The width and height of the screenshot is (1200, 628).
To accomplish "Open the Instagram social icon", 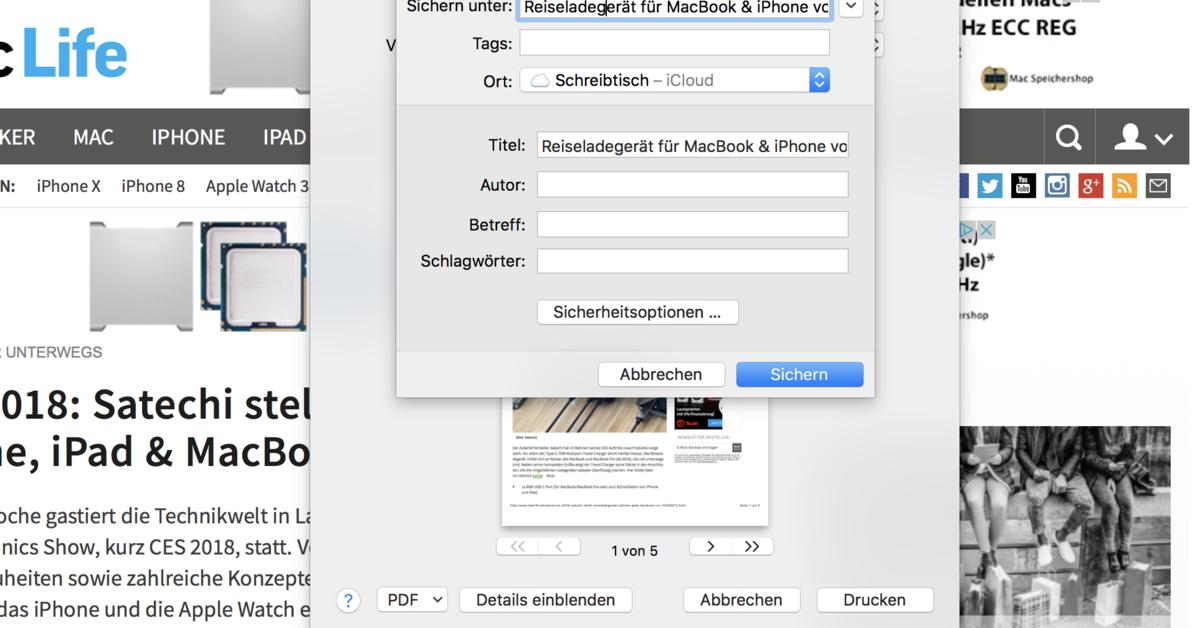I will click(x=1057, y=185).
